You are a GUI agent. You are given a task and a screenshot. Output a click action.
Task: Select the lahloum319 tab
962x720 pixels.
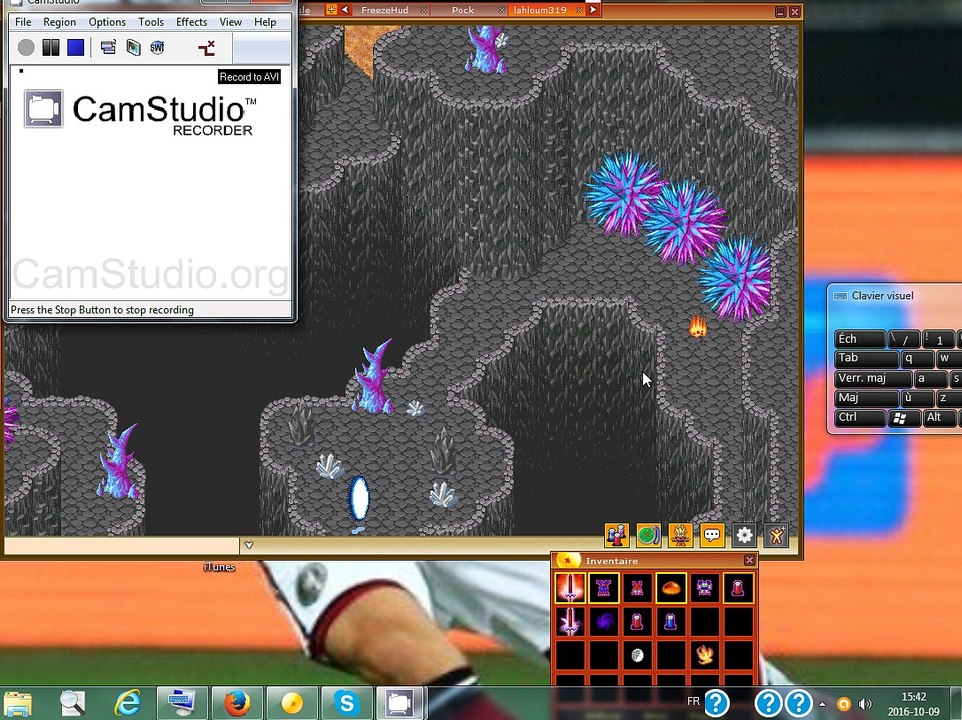pos(540,10)
